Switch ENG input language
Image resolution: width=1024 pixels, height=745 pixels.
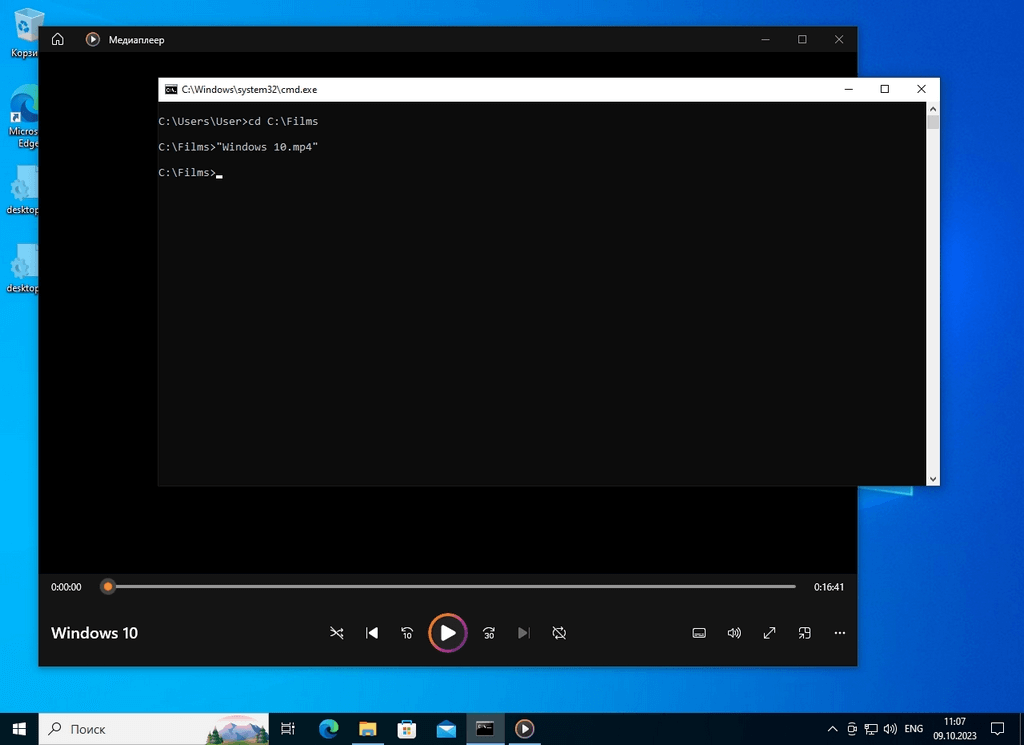(x=914, y=729)
